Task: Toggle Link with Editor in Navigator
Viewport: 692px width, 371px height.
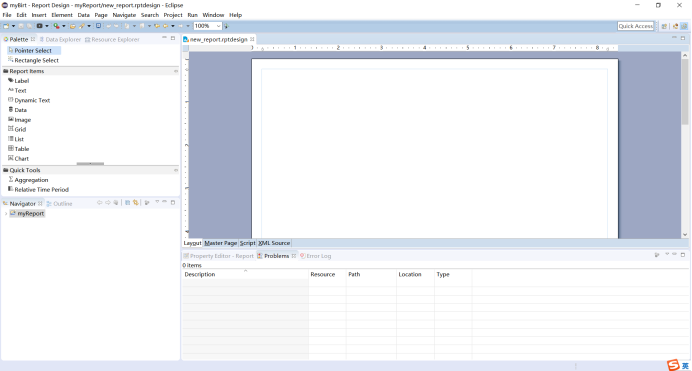Action: 136,203
